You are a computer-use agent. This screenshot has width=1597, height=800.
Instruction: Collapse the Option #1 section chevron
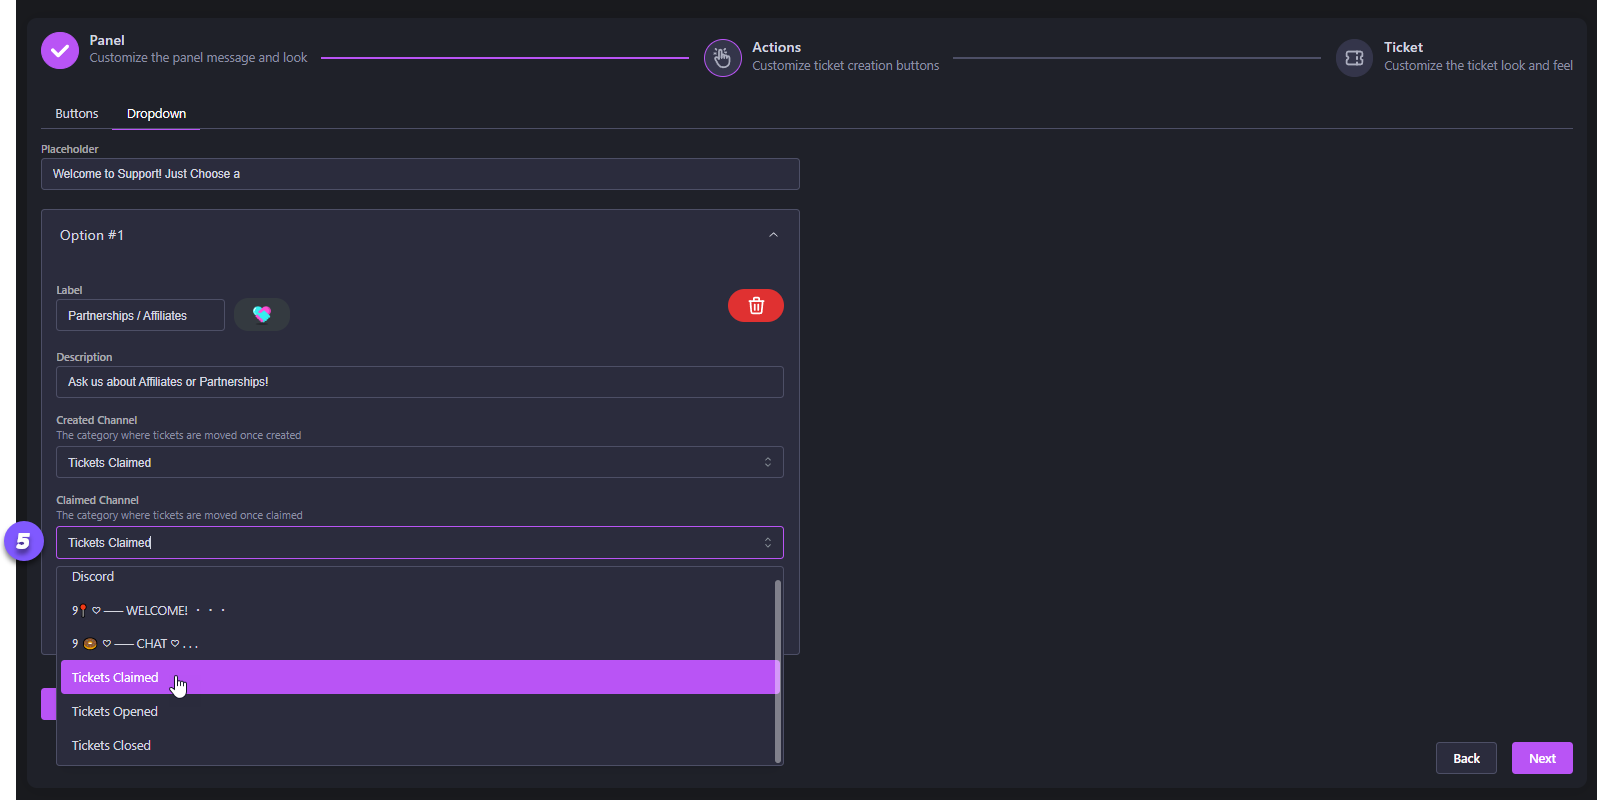pos(773,235)
